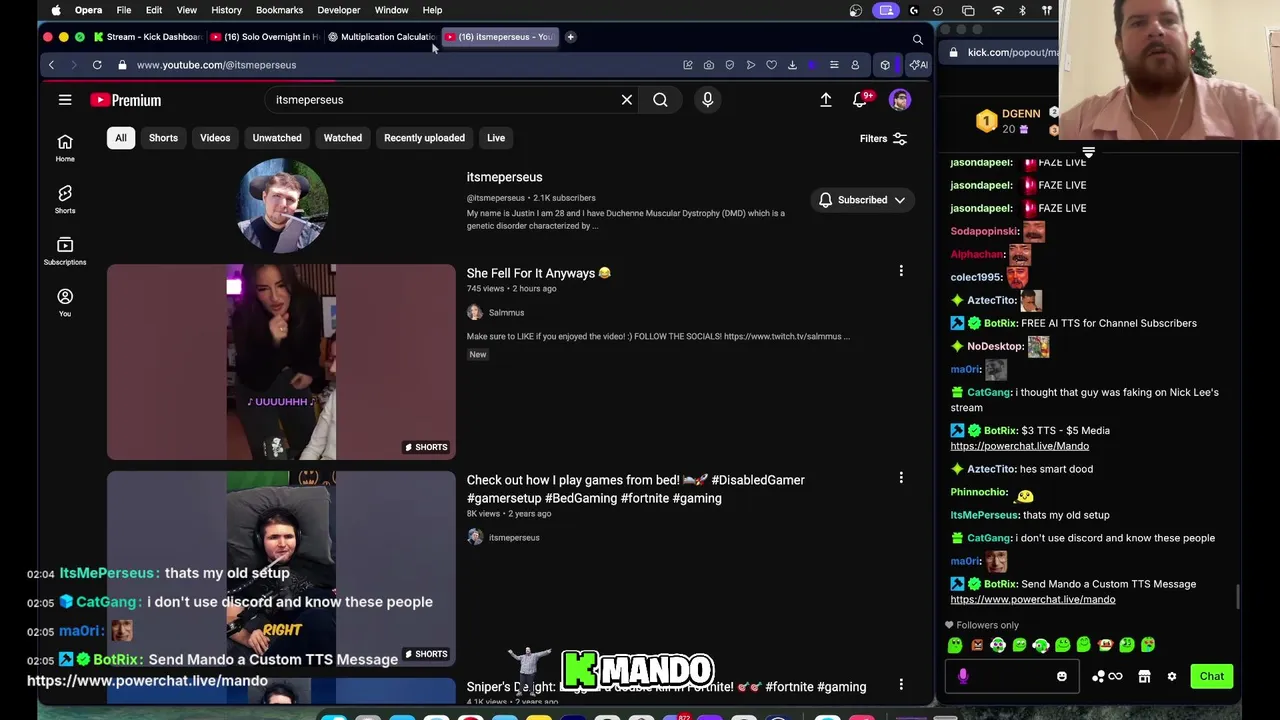
Task: Open Kick channel points icon
Action: (x=1105, y=677)
